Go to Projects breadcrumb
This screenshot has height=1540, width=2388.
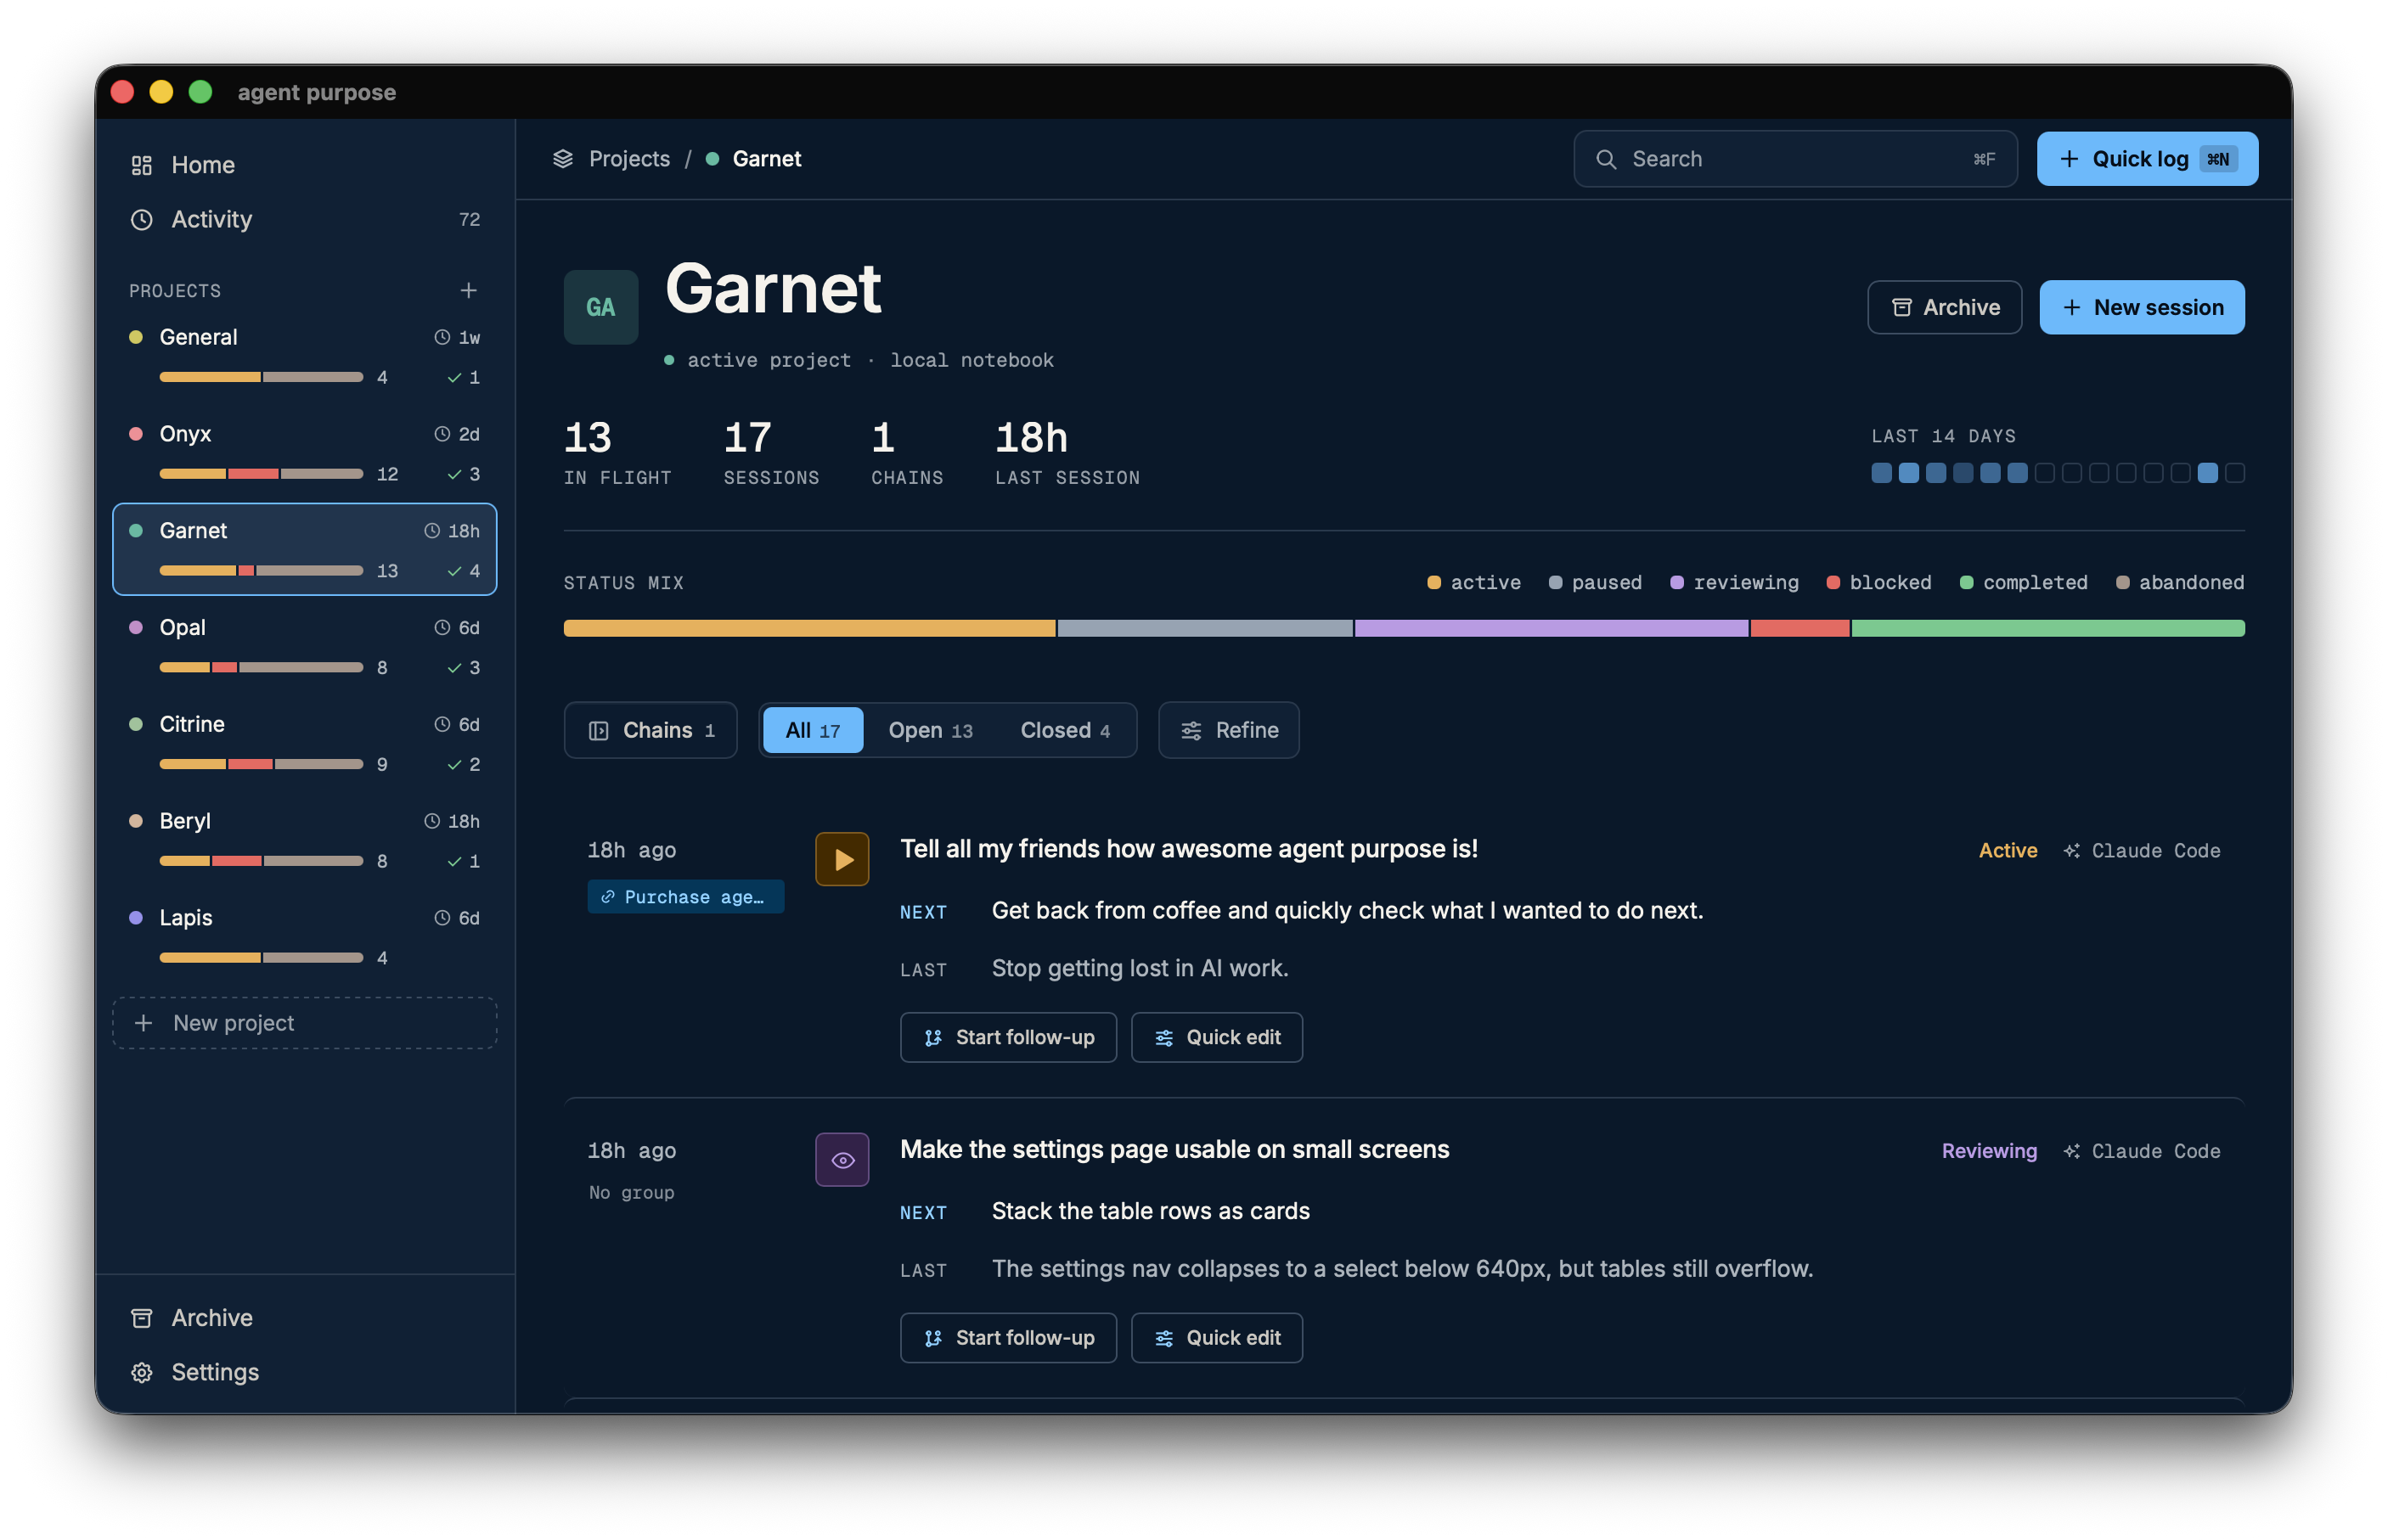click(x=629, y=159)
